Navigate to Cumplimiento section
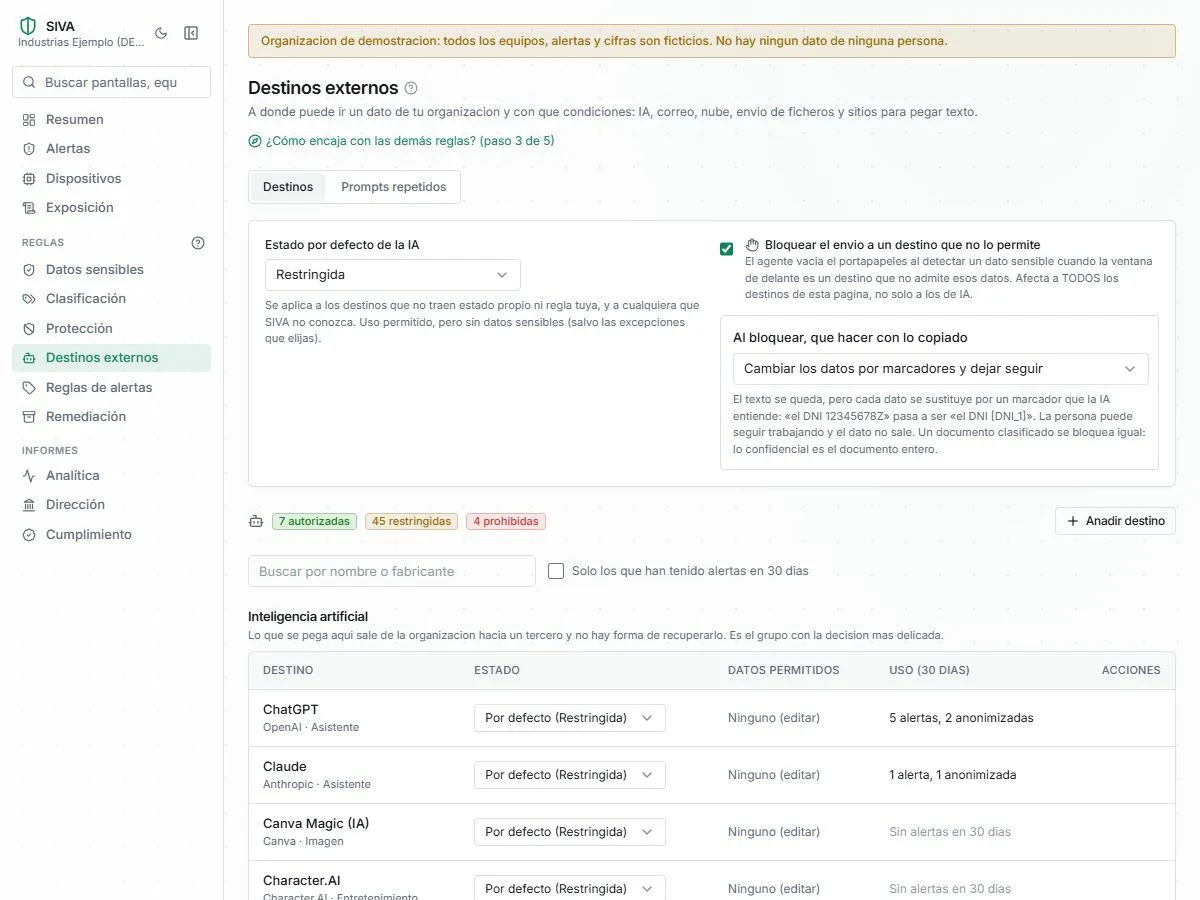Image resolution: width=1200 pixels, height=900 pixels. coord(111,535)
